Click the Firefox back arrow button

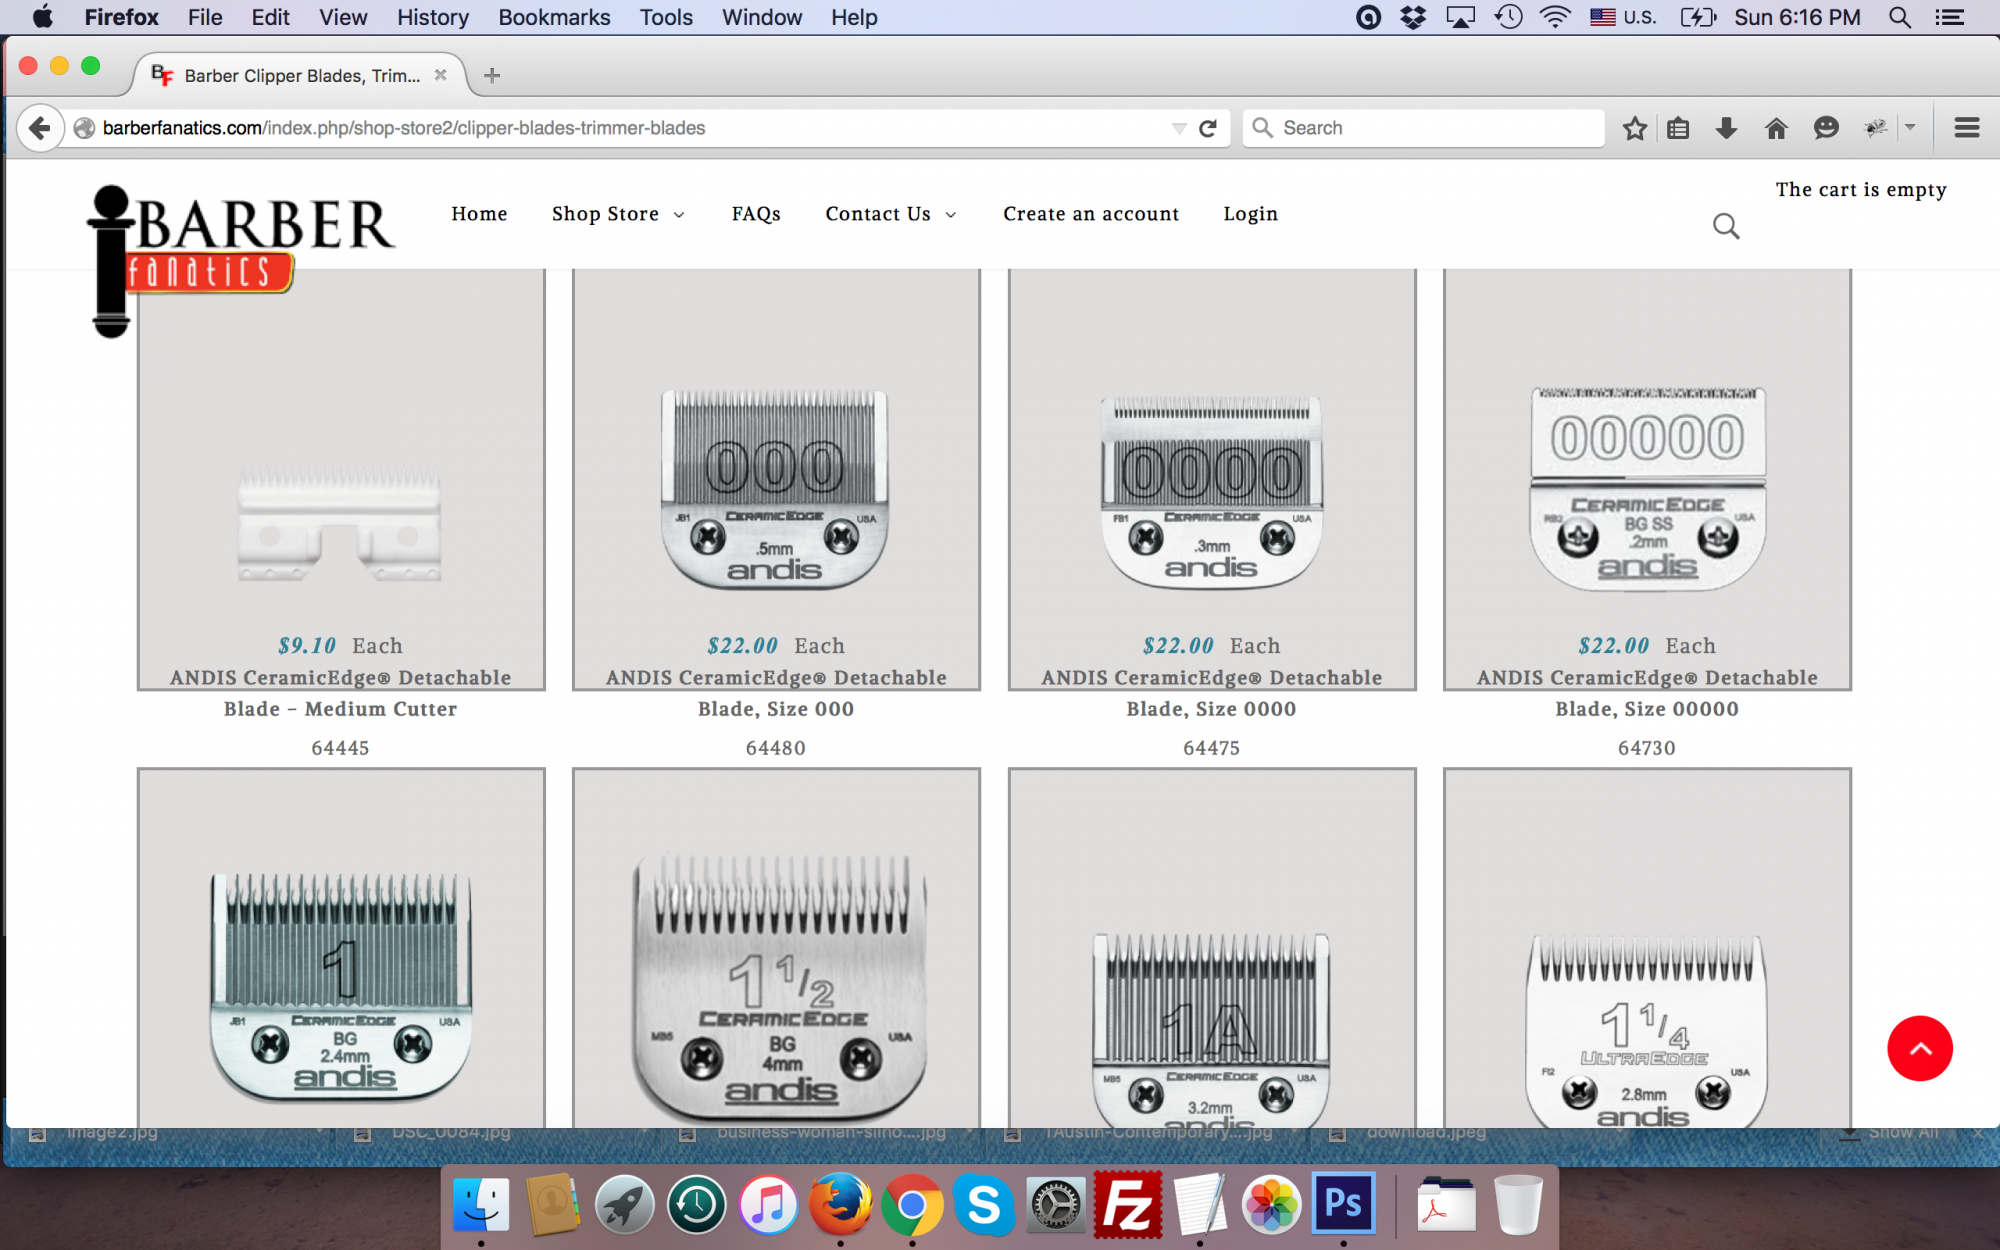click(x=39, y=128)
